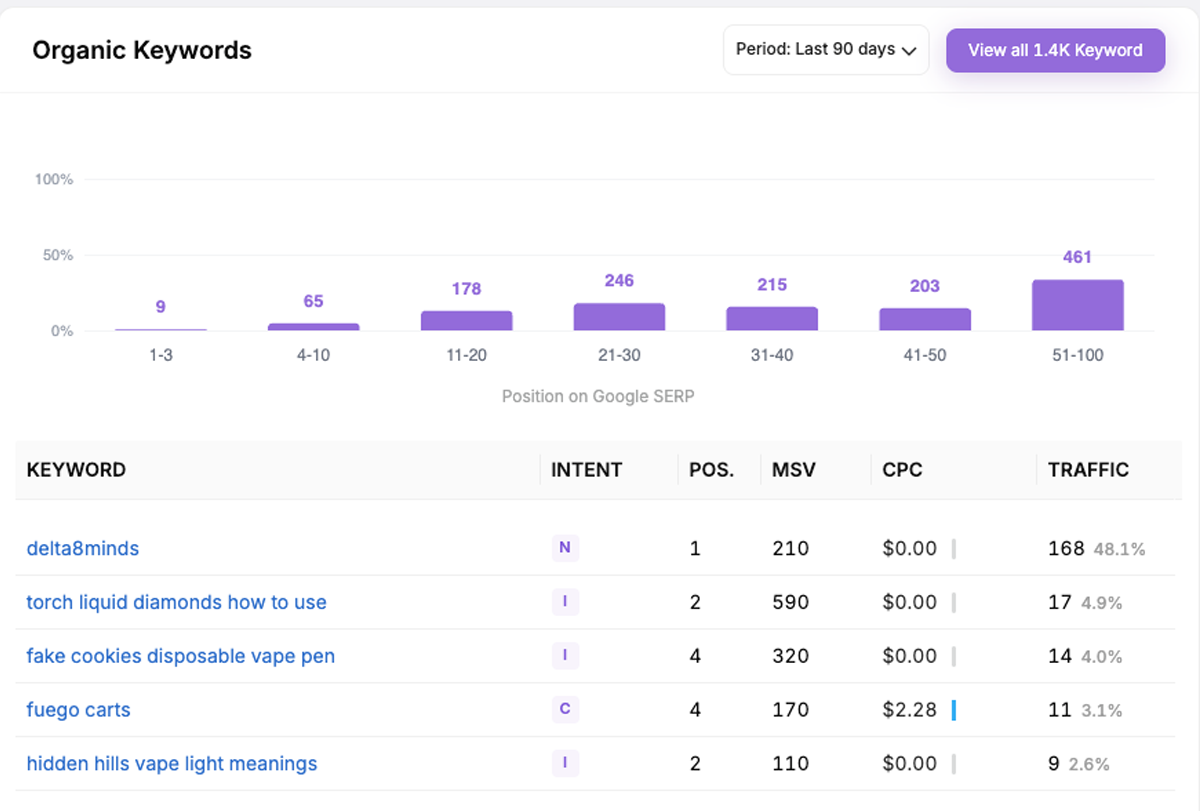The height and width of the screenshot is (811, 1200).
Task: Click the I intent badge for fake cookies row
Action: coord(565,655)
